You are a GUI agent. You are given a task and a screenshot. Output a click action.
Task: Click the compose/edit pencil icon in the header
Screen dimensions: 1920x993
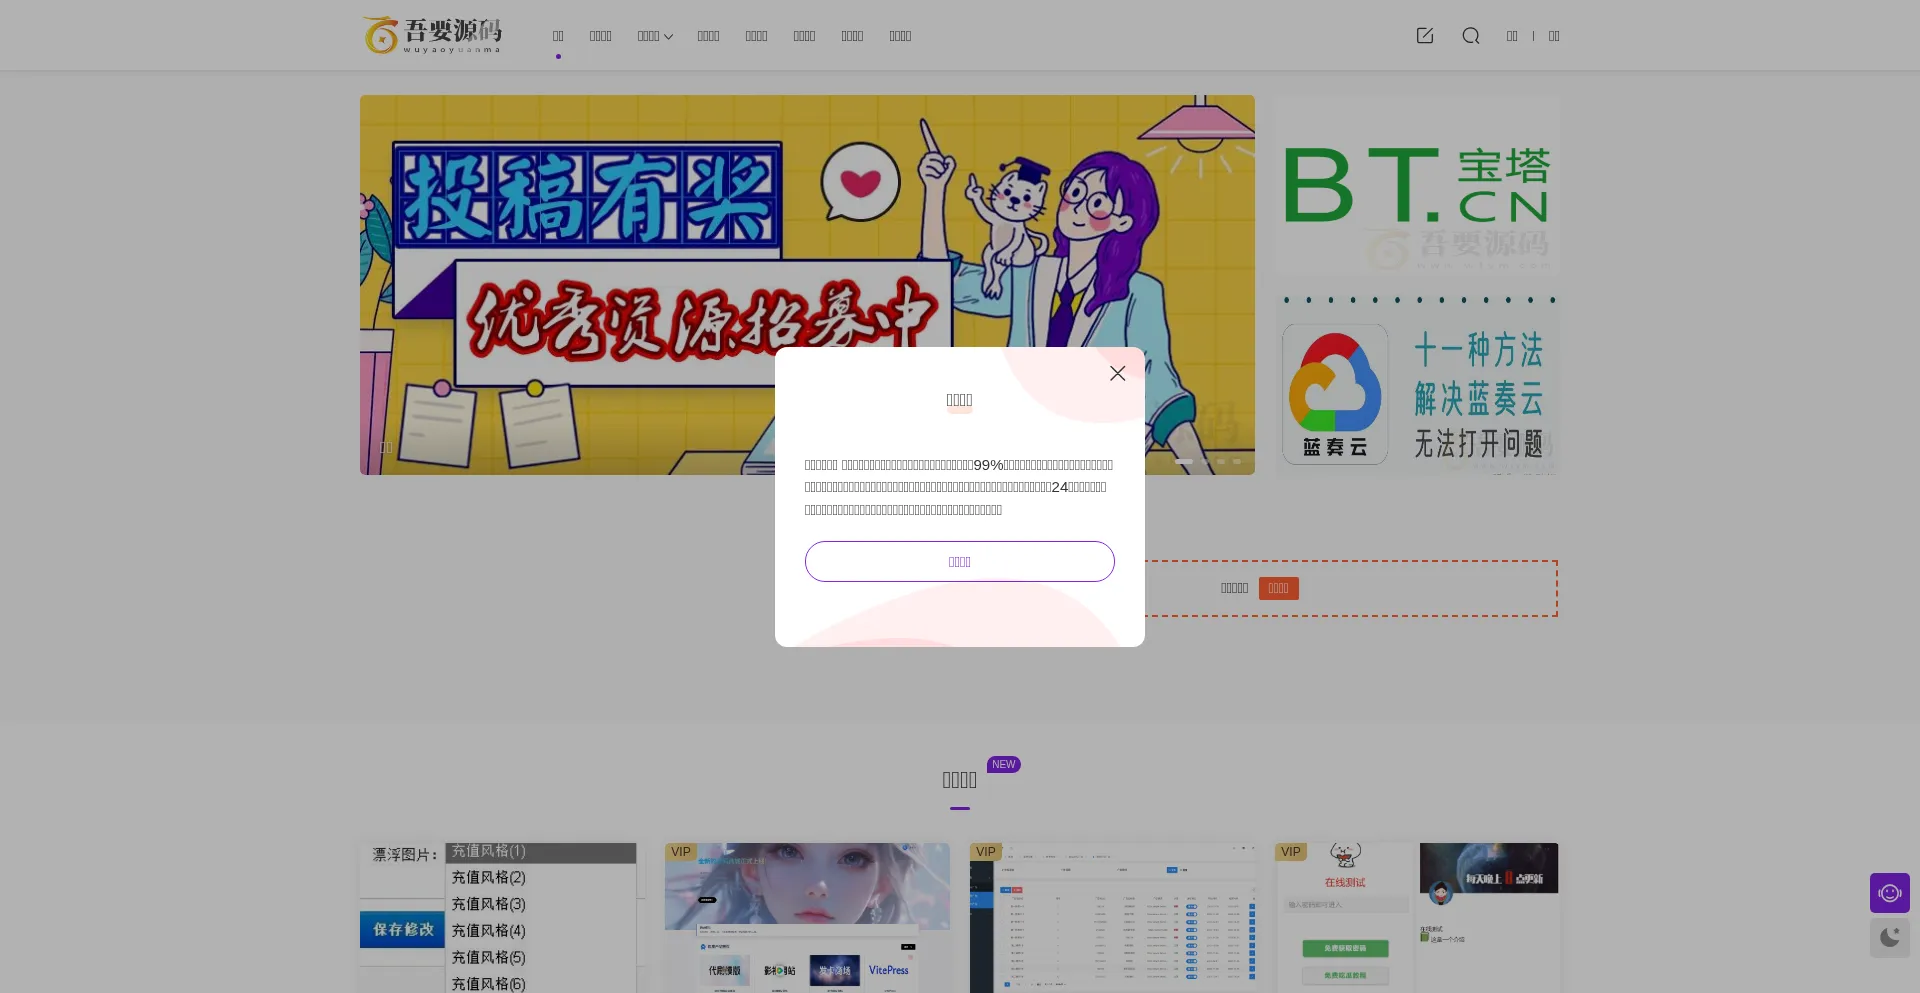[1425, 36]
